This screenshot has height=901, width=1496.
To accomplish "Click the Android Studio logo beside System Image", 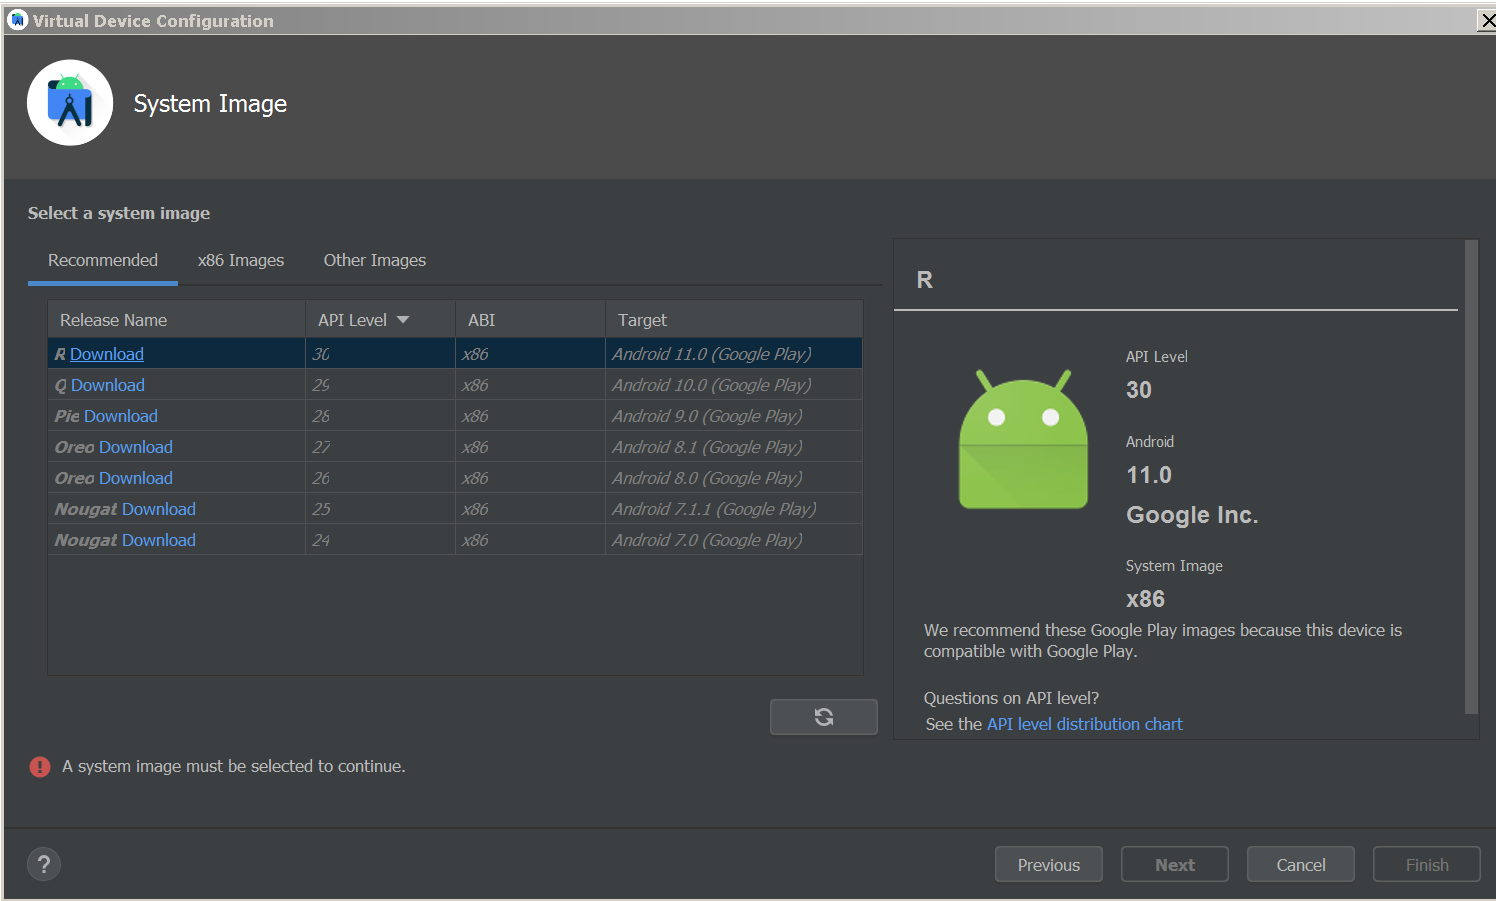I will [70, 103].
